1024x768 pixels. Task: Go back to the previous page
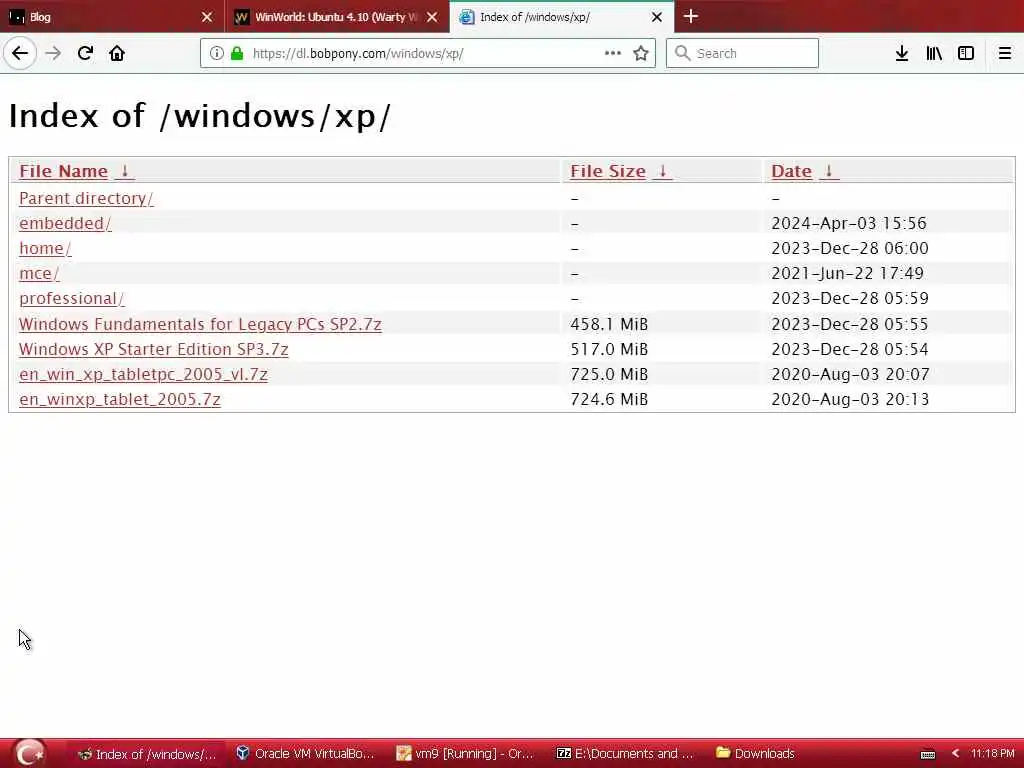20,53
